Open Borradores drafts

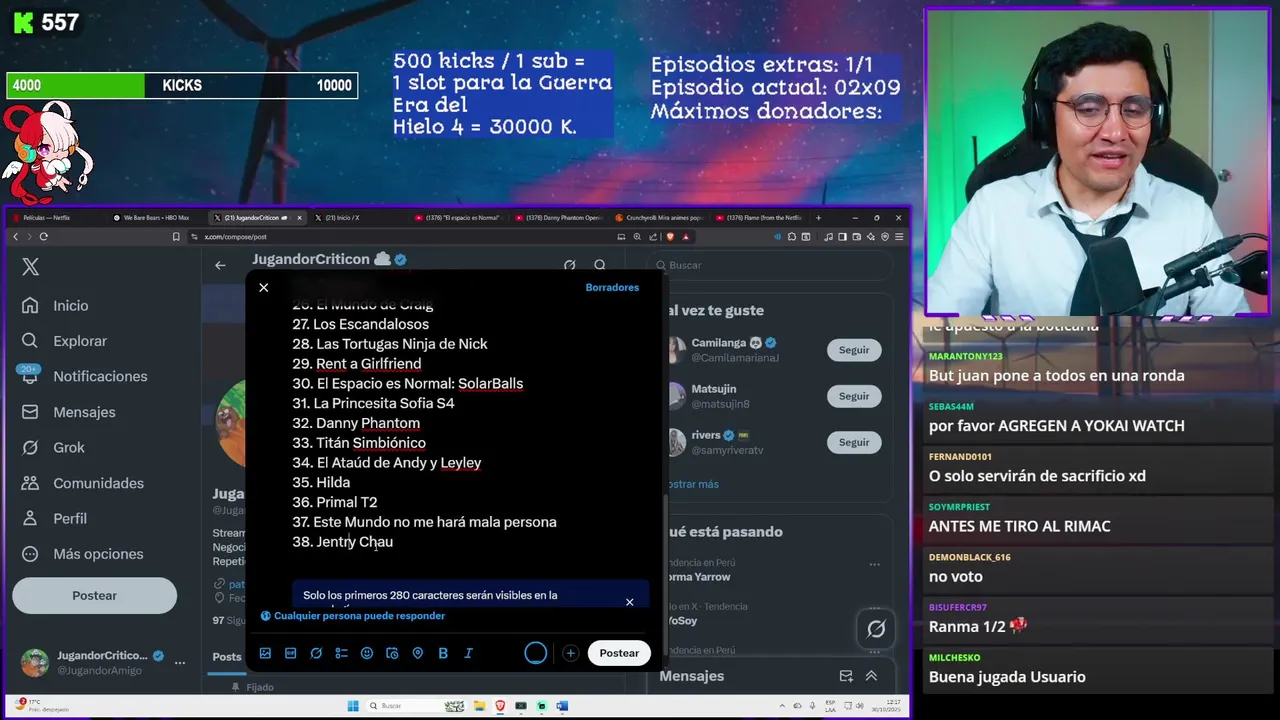612,287
